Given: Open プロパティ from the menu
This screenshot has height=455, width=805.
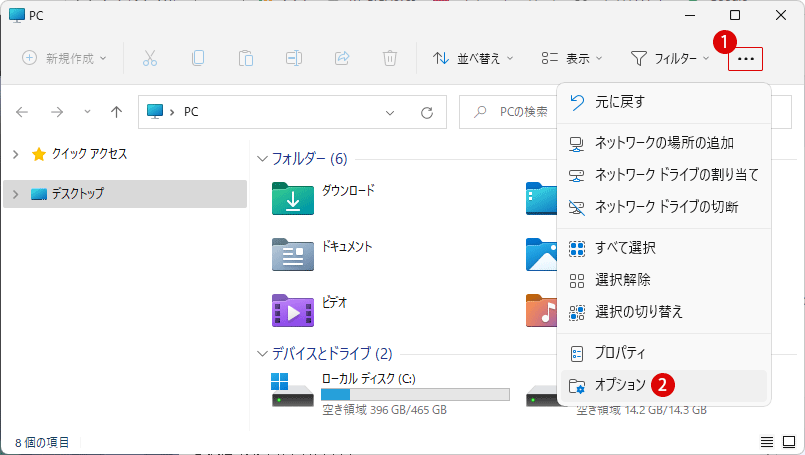Looking at the screenshot, I should click(x=664, y=353).
